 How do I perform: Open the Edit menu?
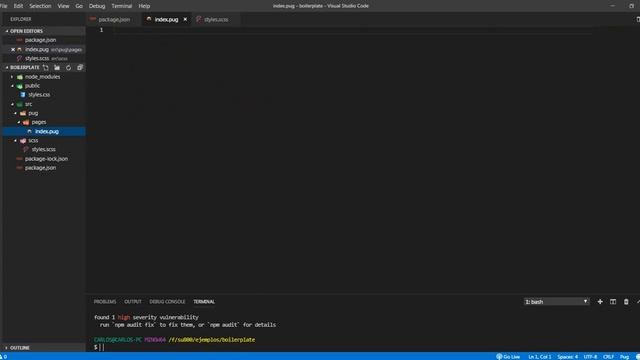[18, 6]
